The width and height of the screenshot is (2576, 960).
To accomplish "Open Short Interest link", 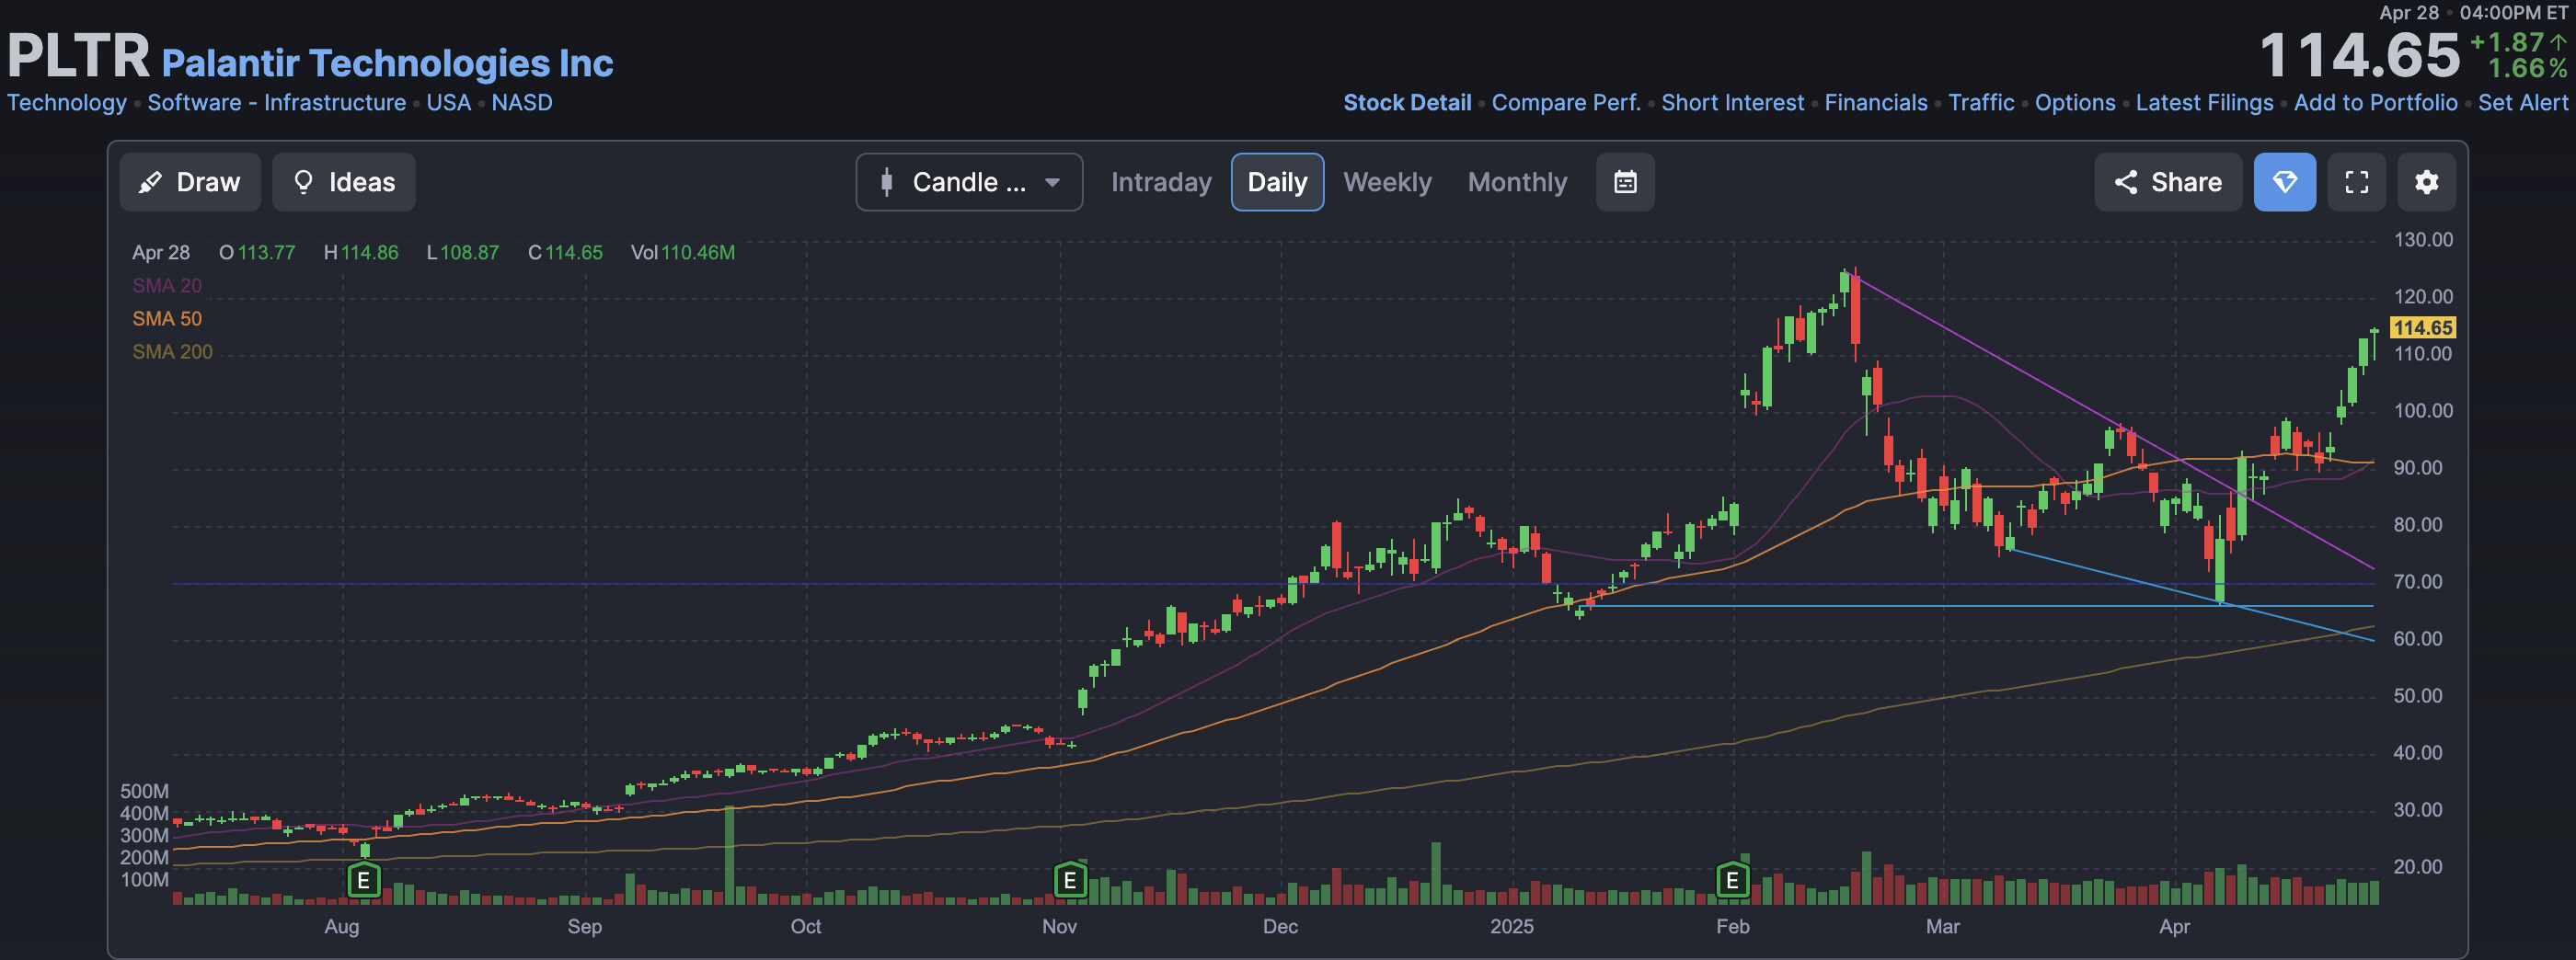I will [x=1732, y=103].
